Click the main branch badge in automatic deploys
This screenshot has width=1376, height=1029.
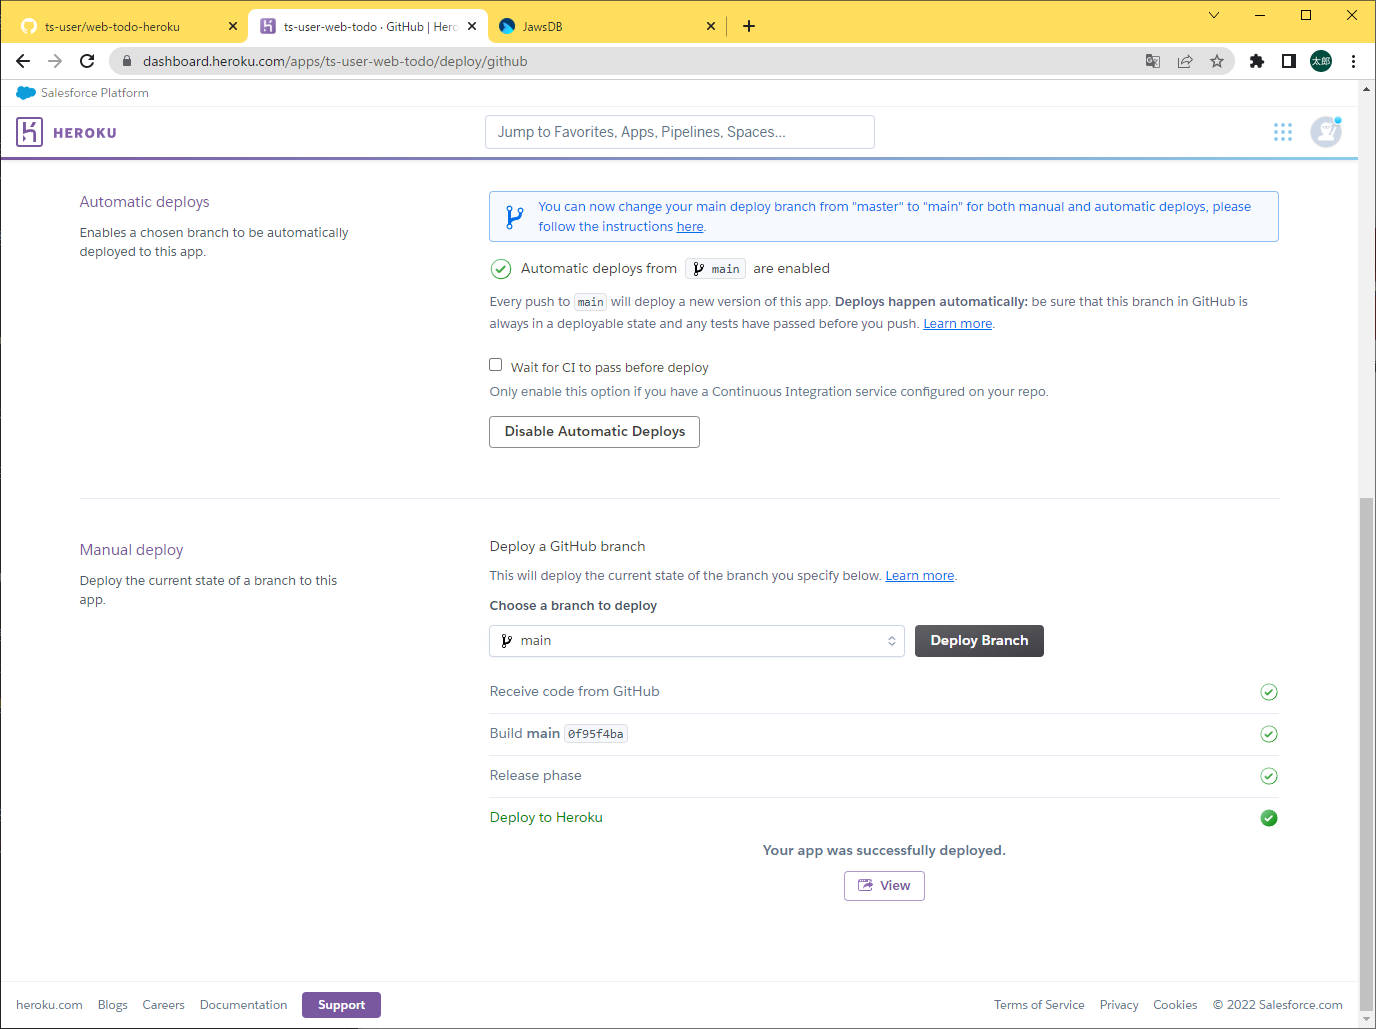[716, 269]
